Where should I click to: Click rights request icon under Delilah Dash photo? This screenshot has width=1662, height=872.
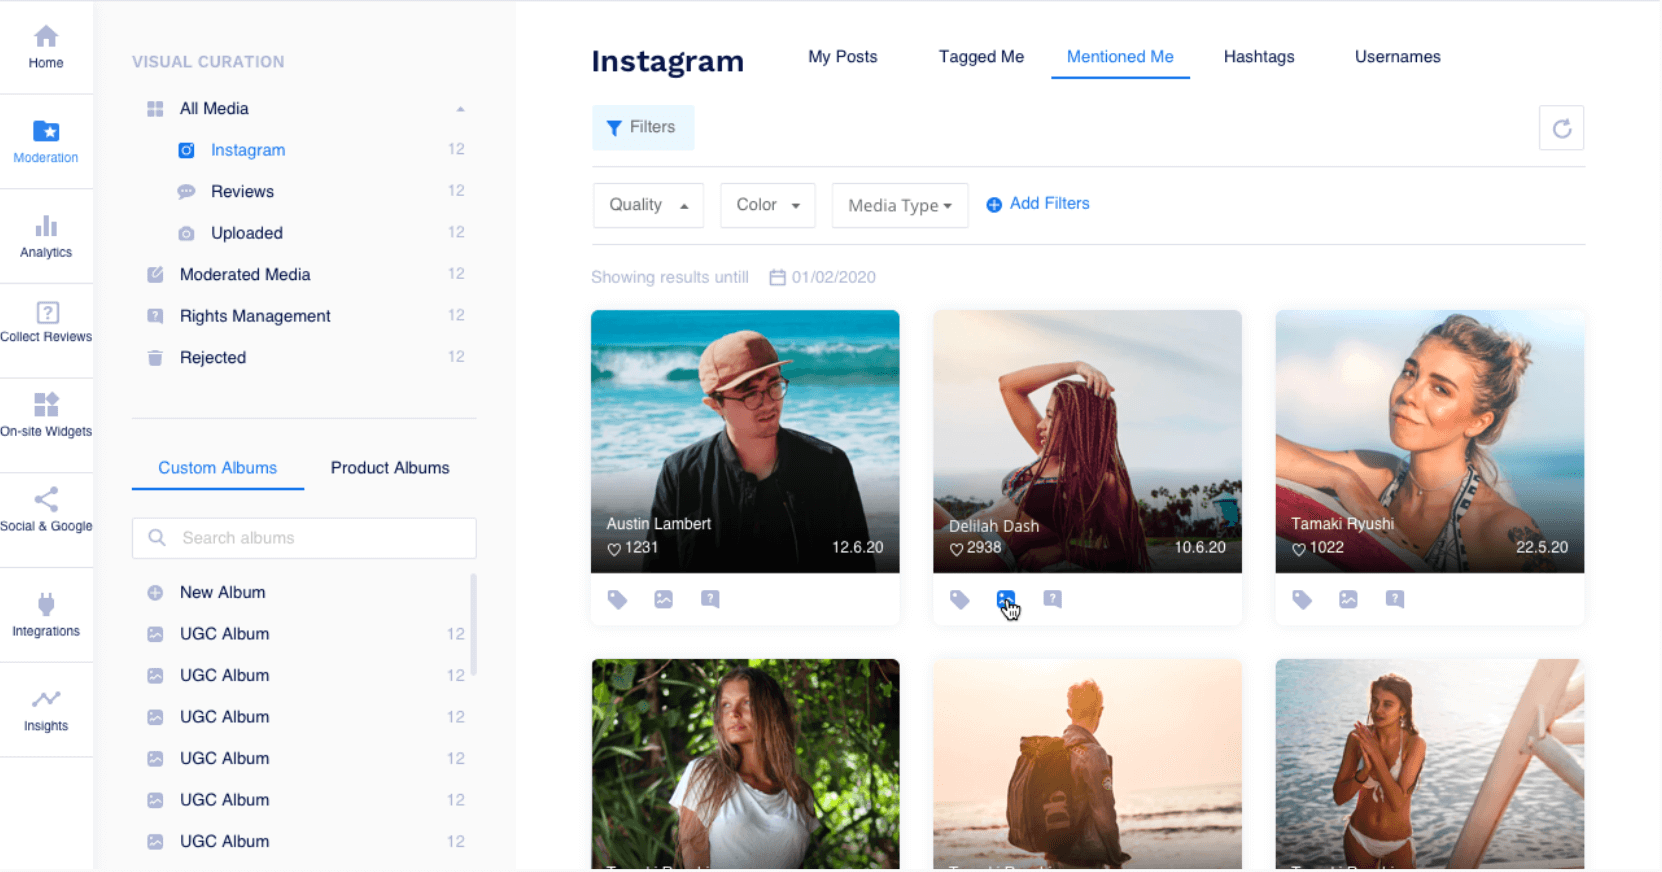(x=1052, y=599)
